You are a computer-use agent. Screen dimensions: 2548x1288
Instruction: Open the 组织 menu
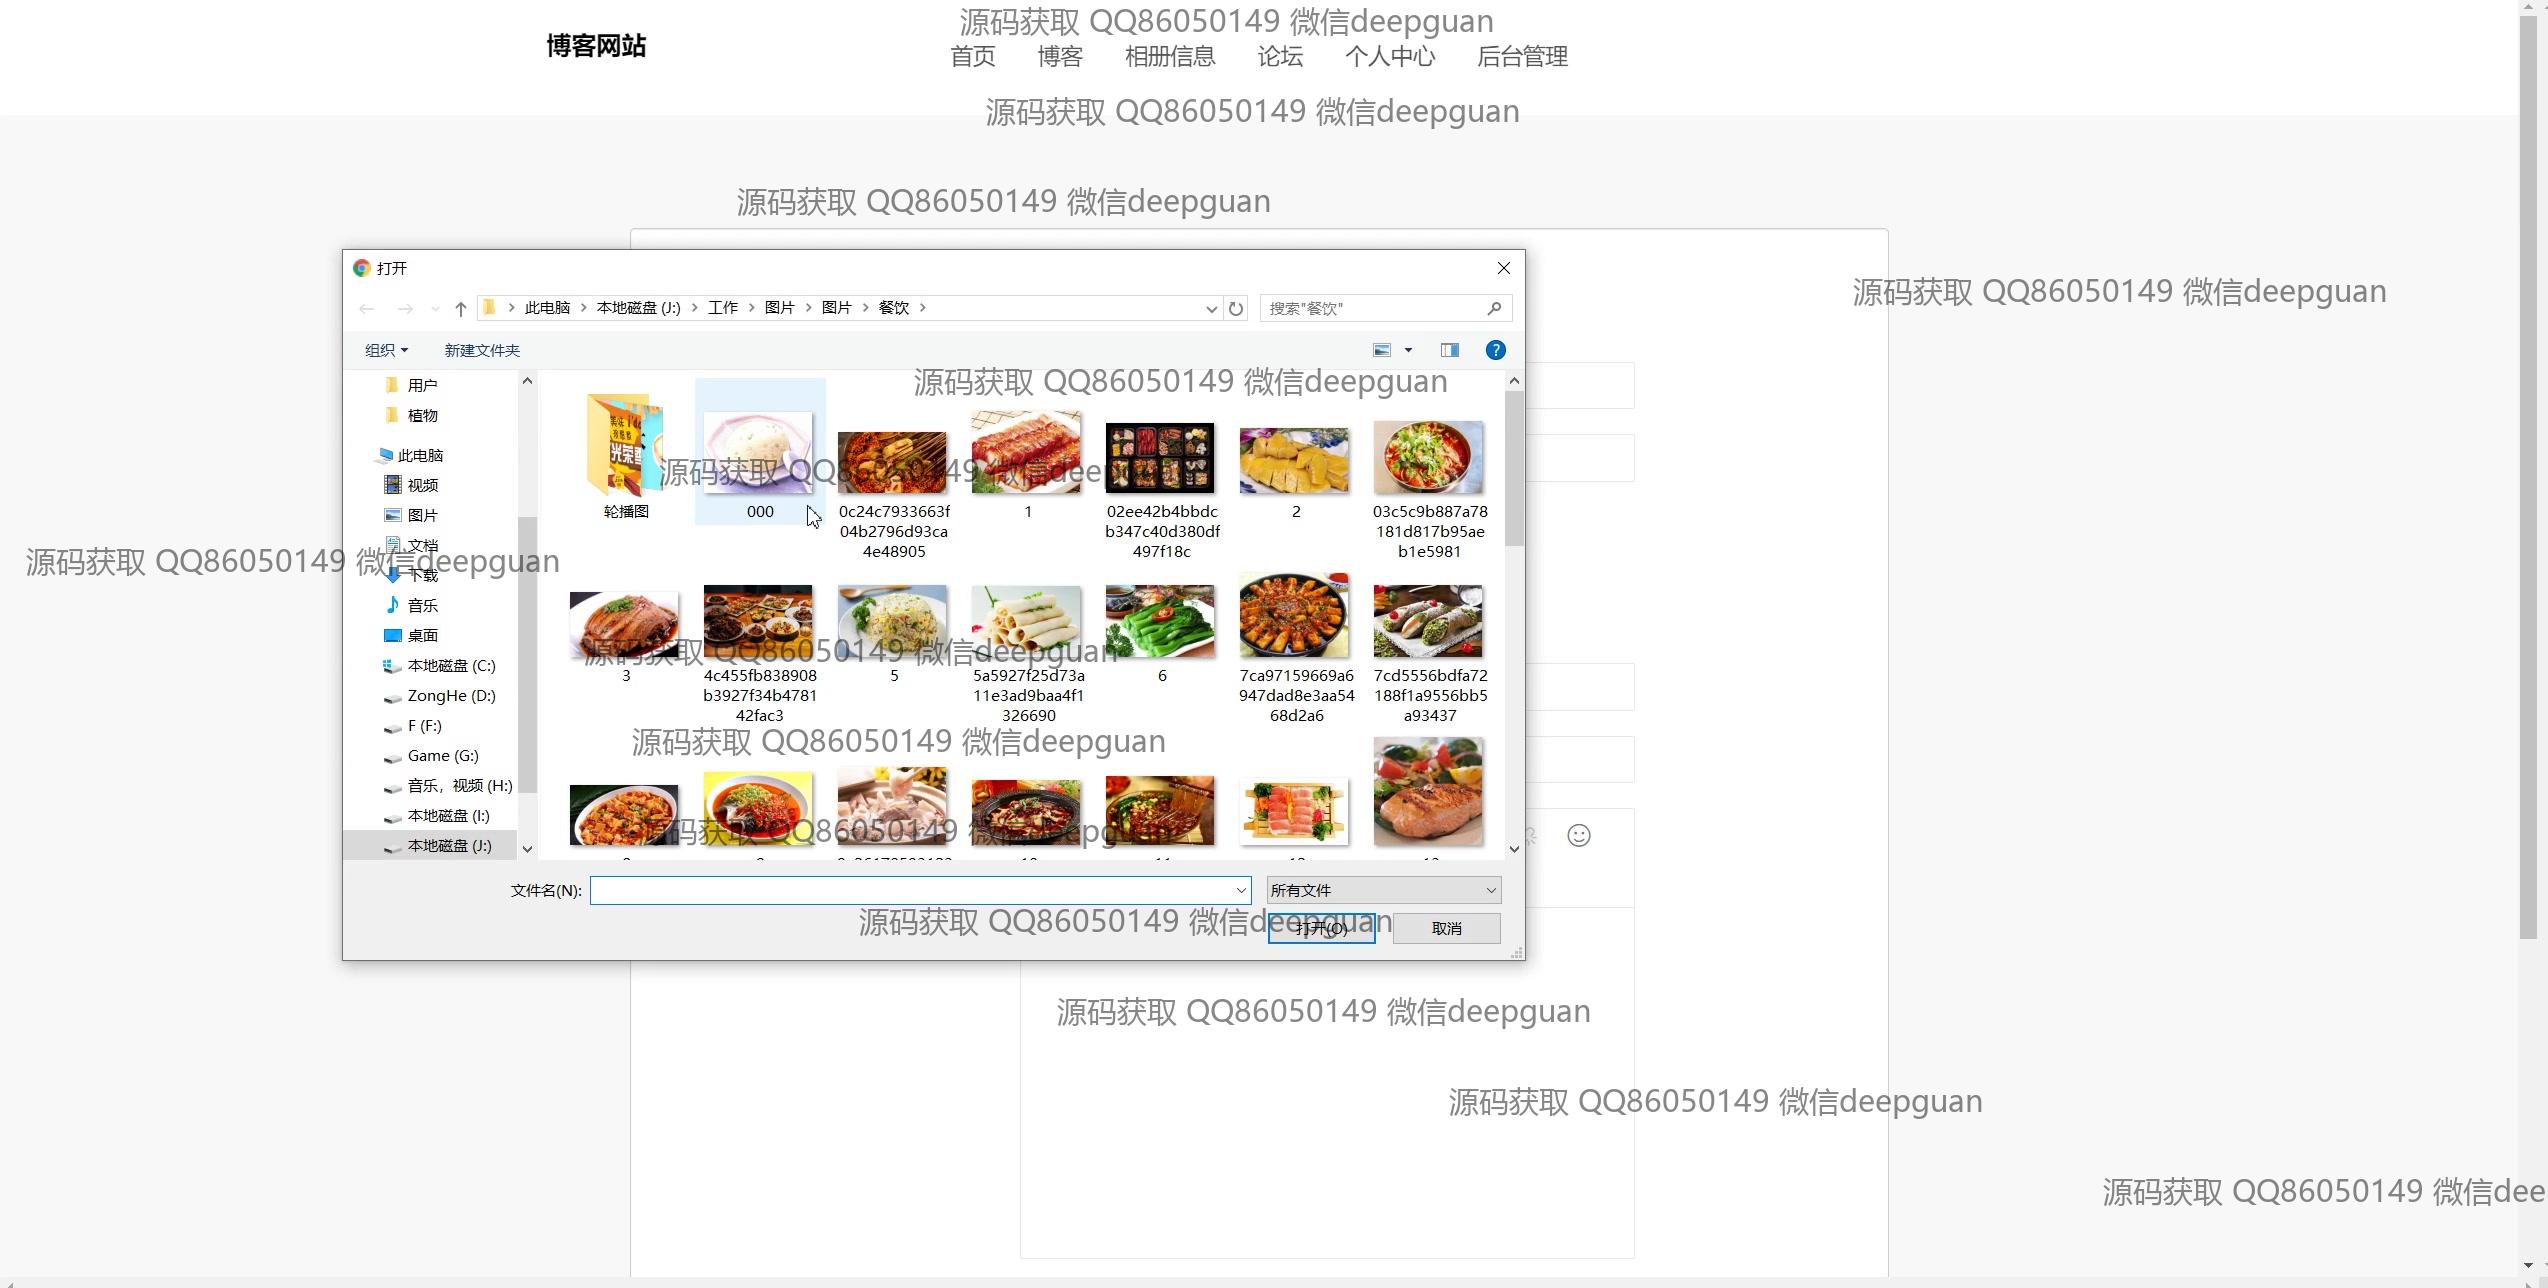pos(386,350)
